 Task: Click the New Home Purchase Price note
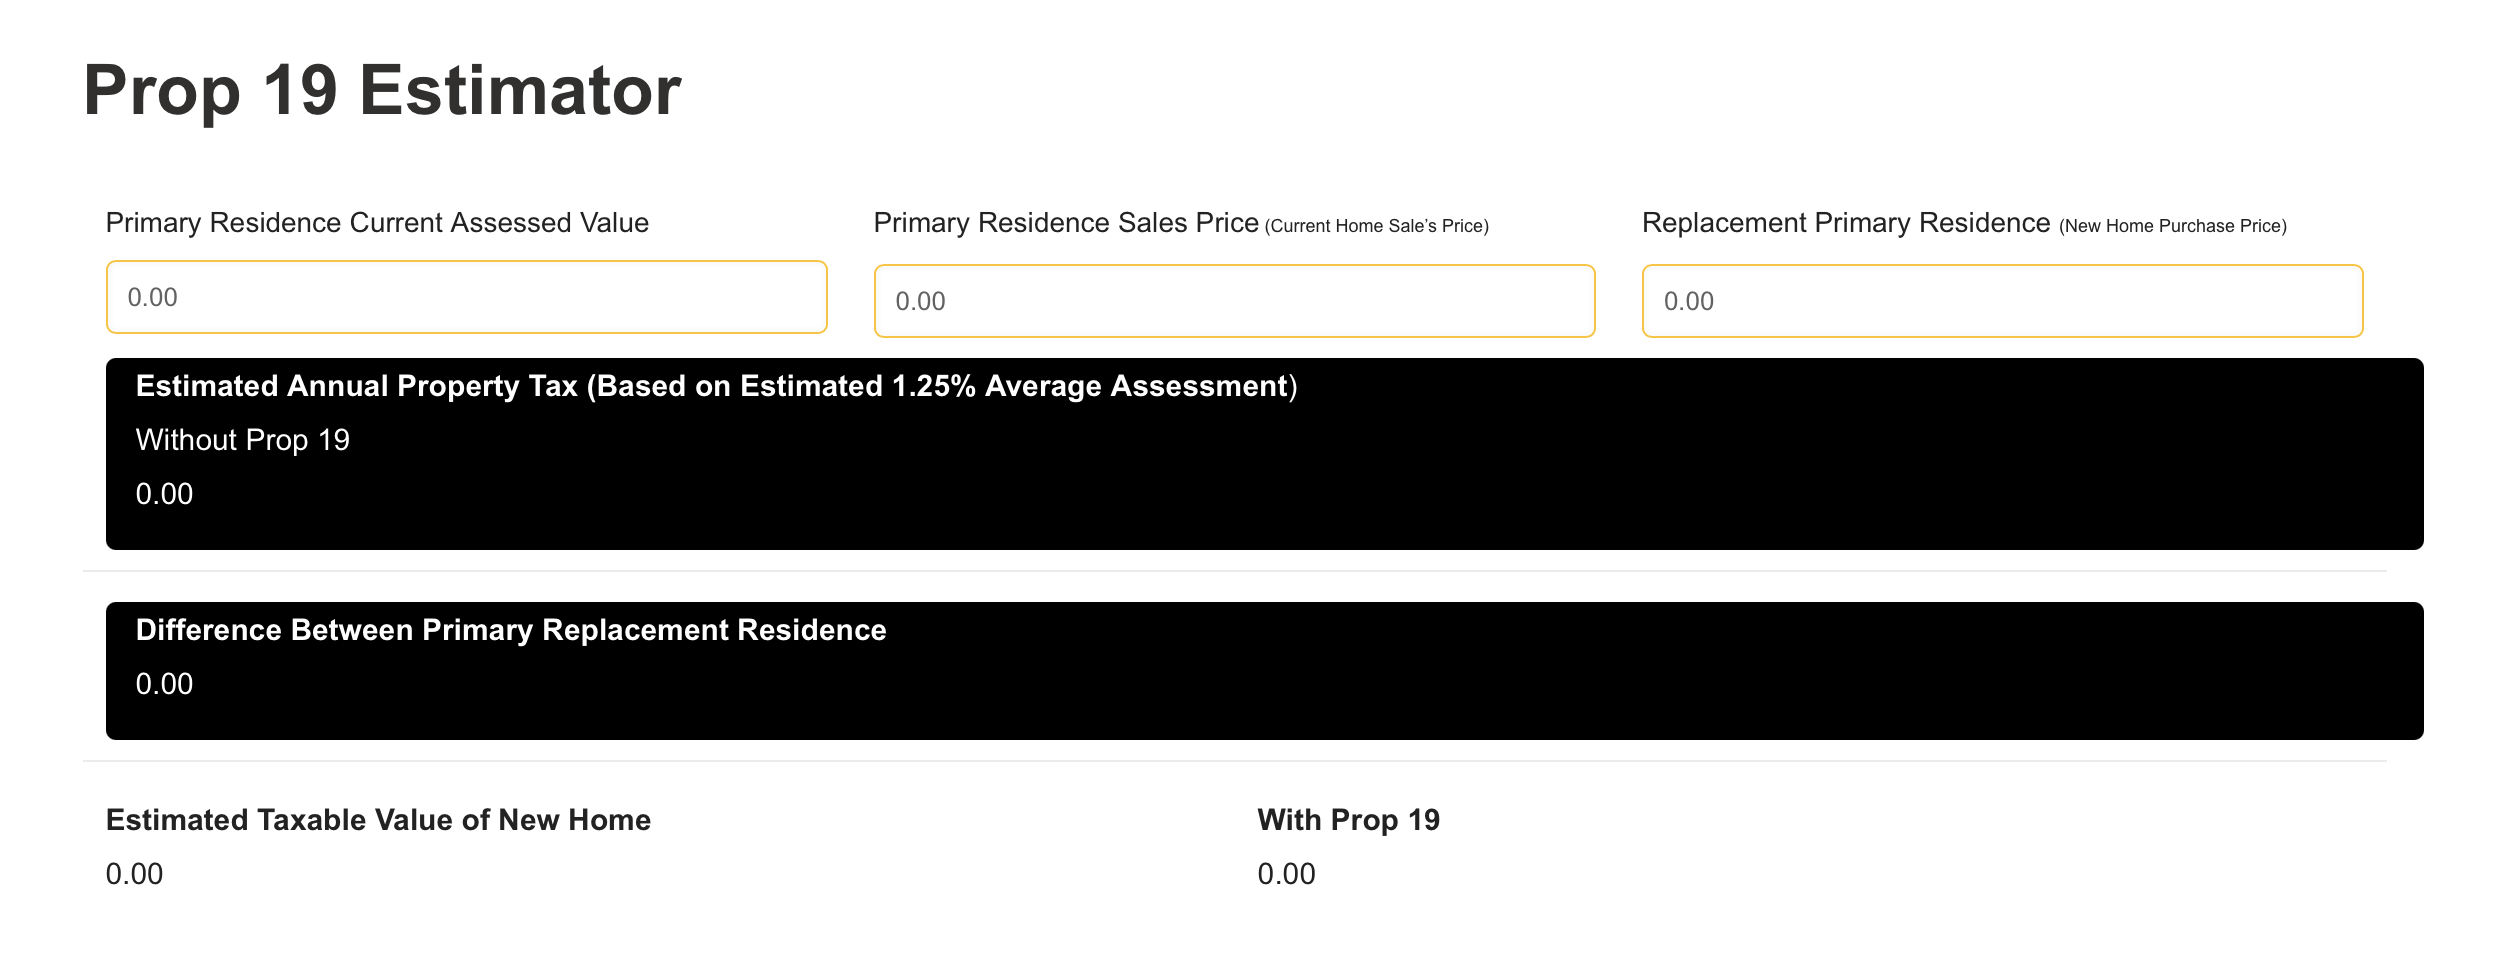[x=2172, y=226]
